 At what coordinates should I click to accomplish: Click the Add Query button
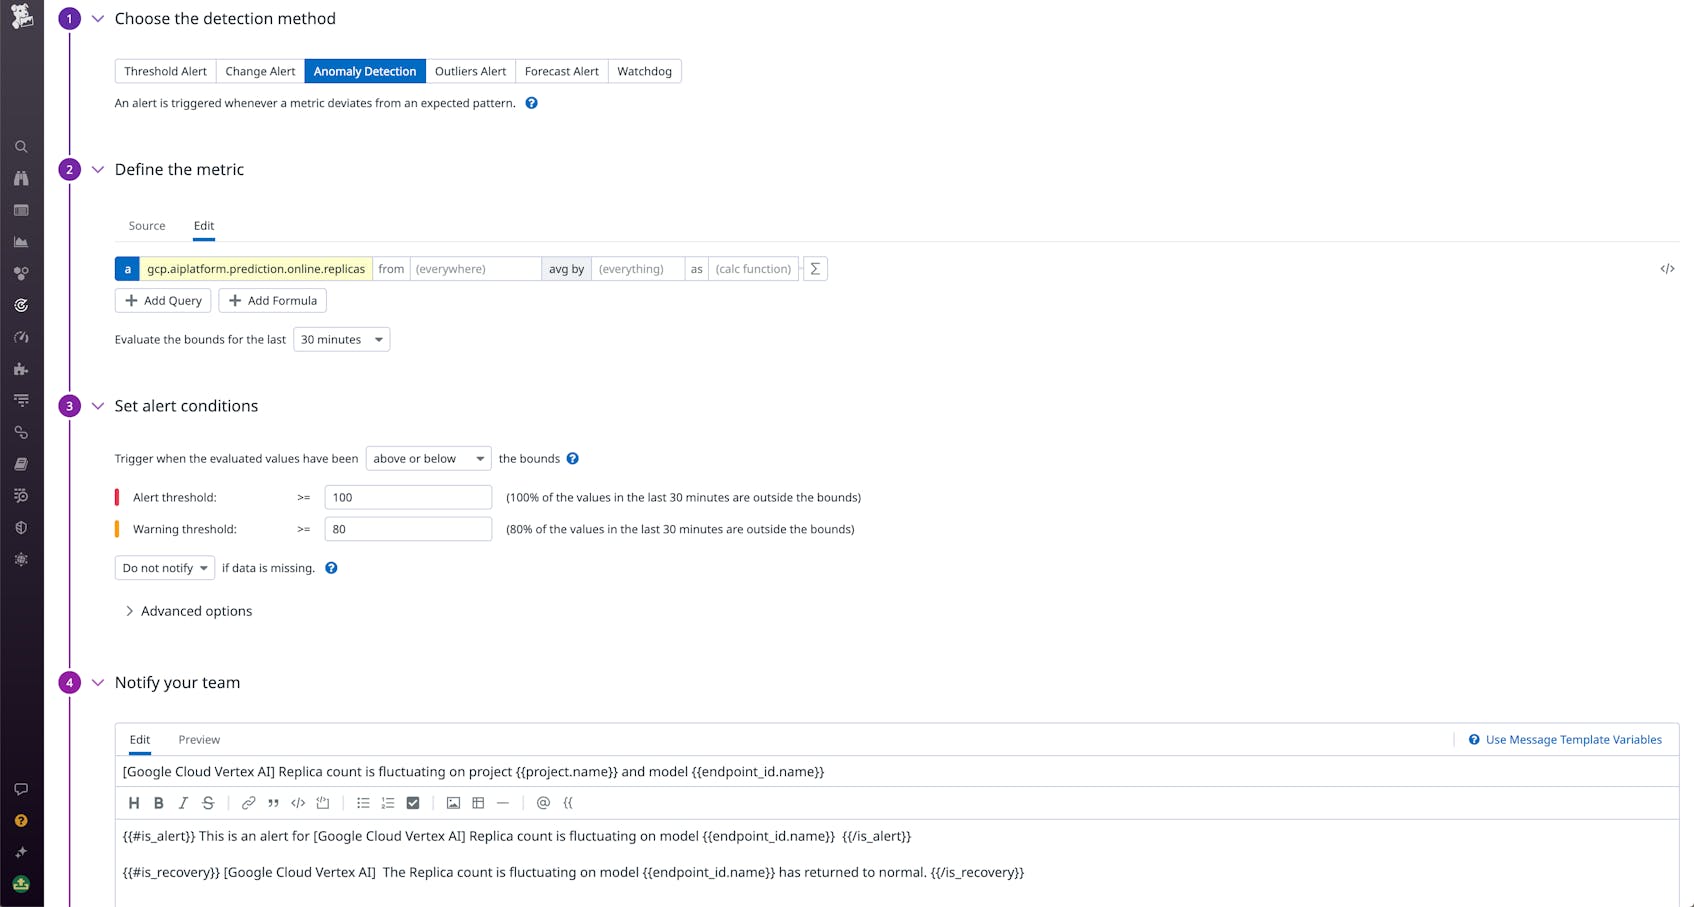click(x=162, y=300)
